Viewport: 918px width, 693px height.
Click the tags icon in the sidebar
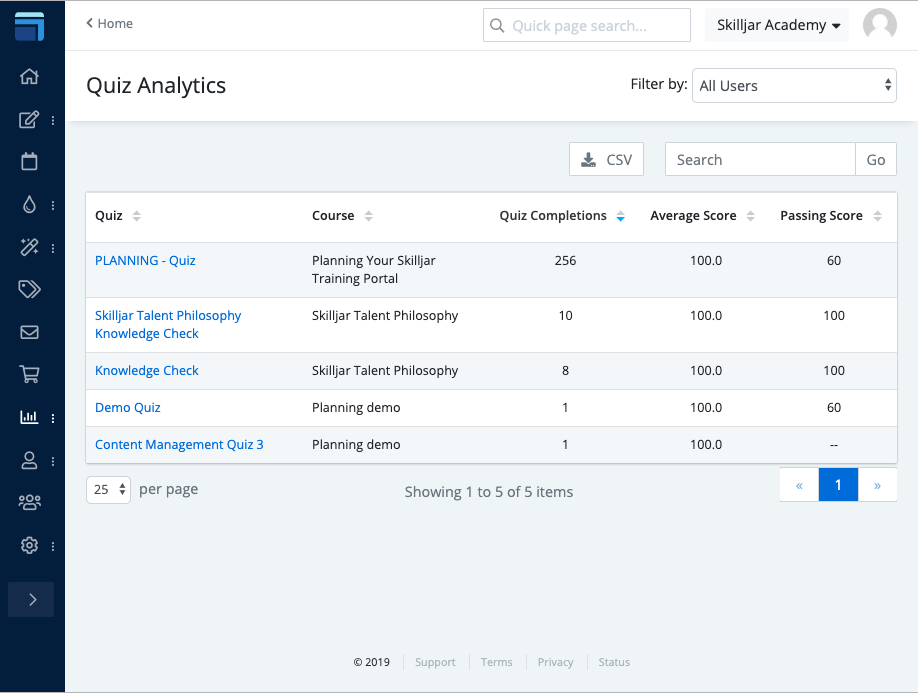pyautogui.click(x=29, y=289)
